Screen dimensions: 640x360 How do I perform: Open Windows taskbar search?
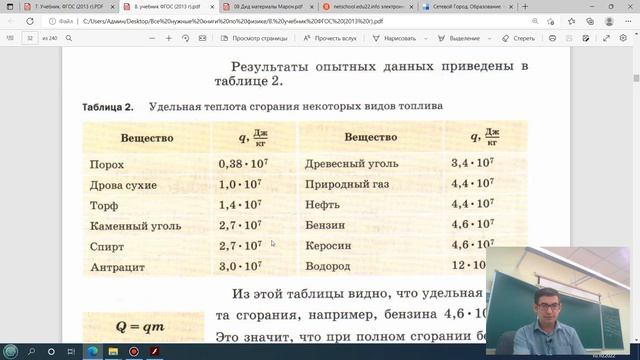pos(31,351)
